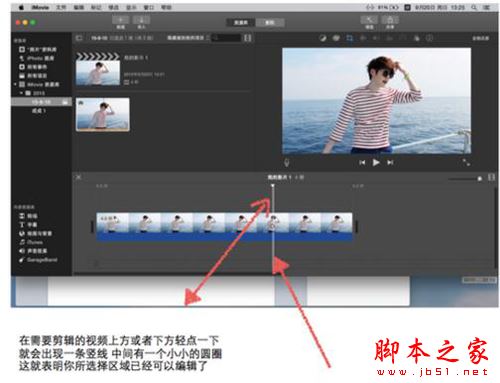500x383 pixels.
Task: Open the Modify menu in menu bar
Action: tap(114, 7)
